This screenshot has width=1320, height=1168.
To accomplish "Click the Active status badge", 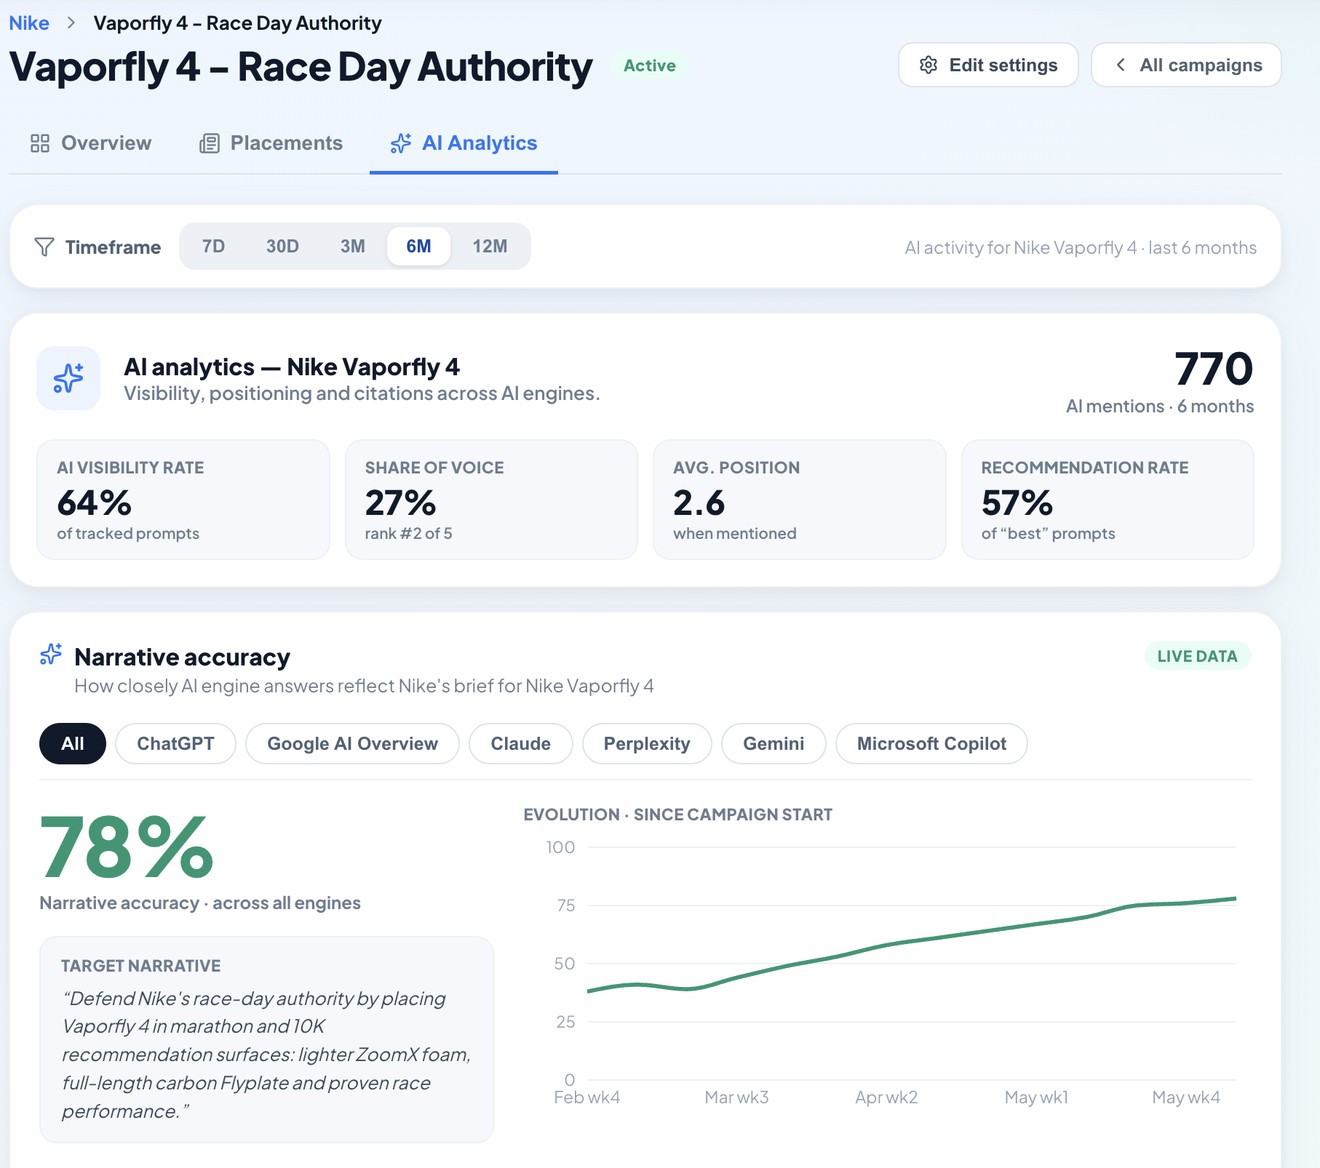I will click(x=650, y=65).
